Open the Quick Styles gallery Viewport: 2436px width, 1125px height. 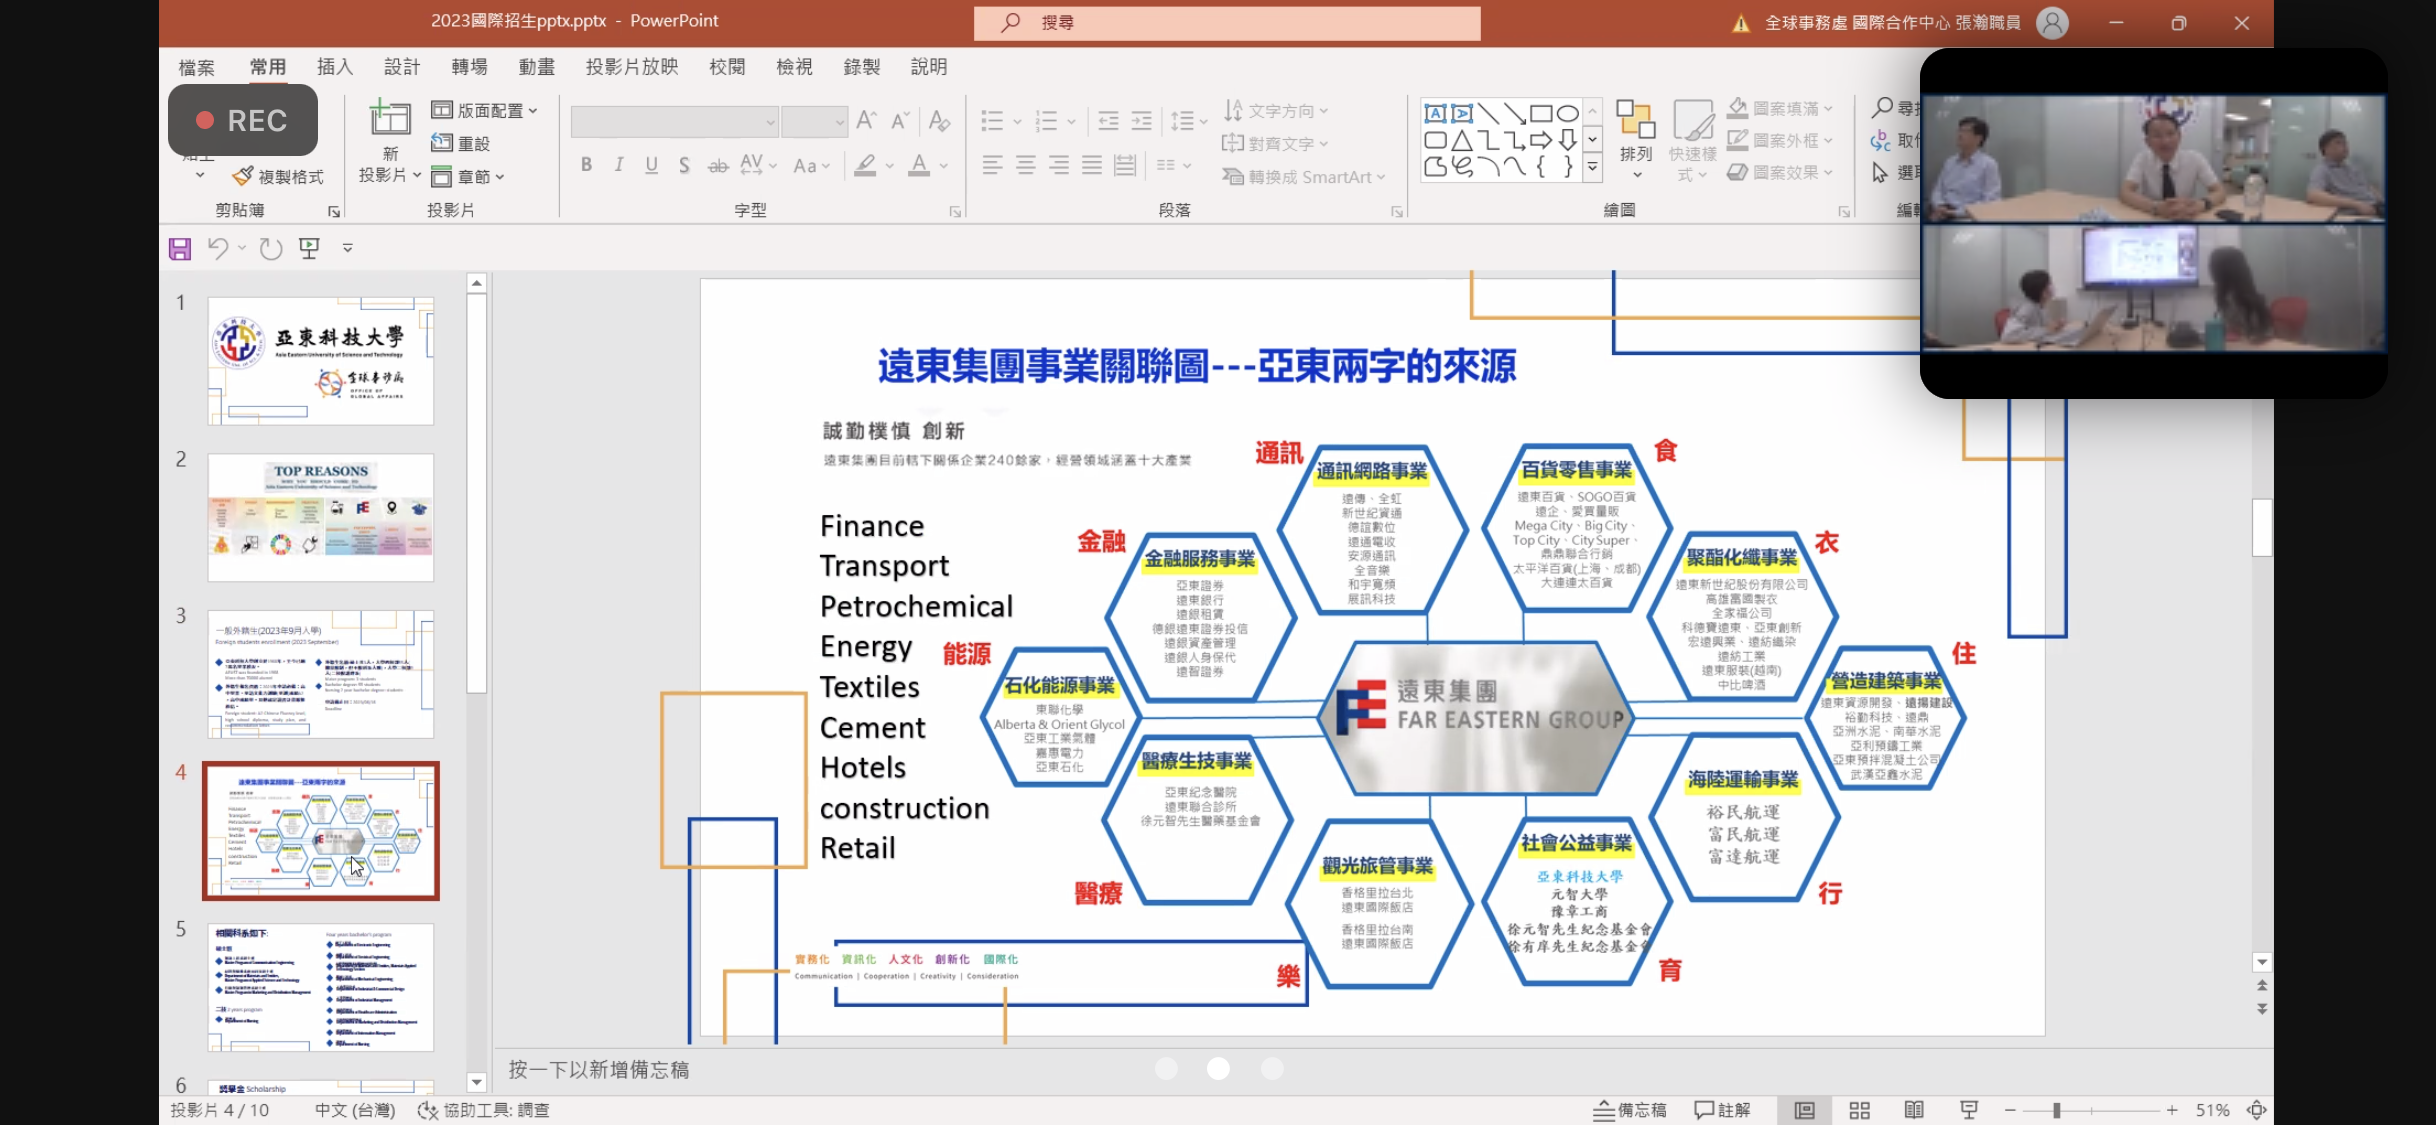1692,139
